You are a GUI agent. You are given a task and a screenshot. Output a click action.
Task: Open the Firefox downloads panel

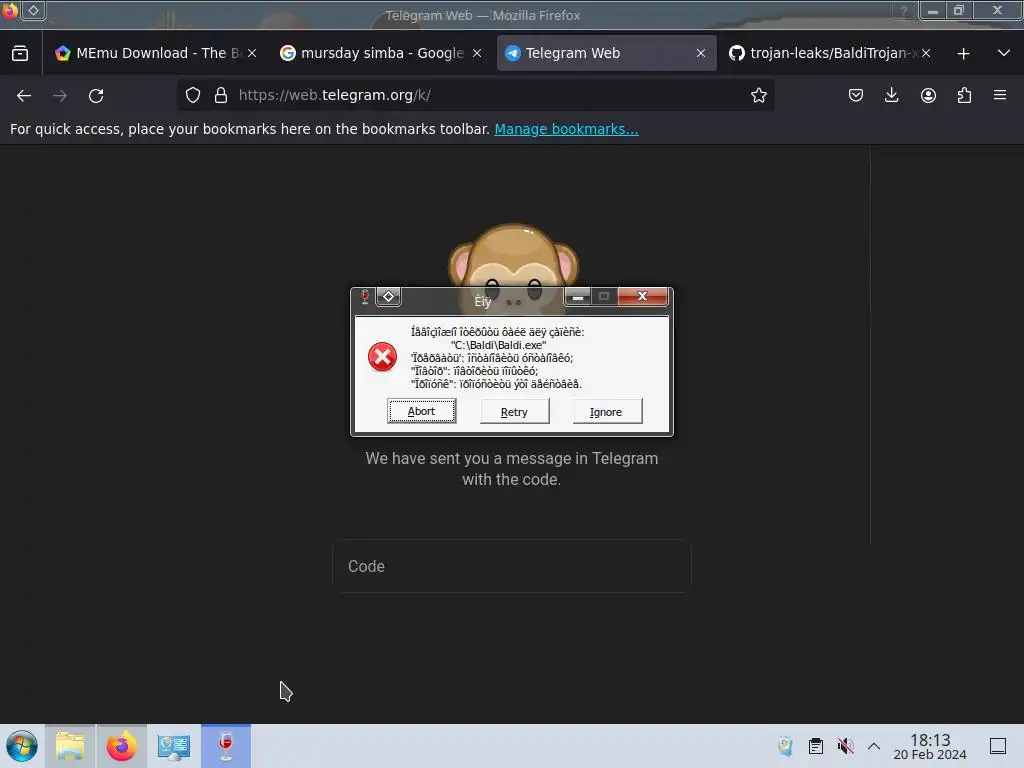pos(891,95)
